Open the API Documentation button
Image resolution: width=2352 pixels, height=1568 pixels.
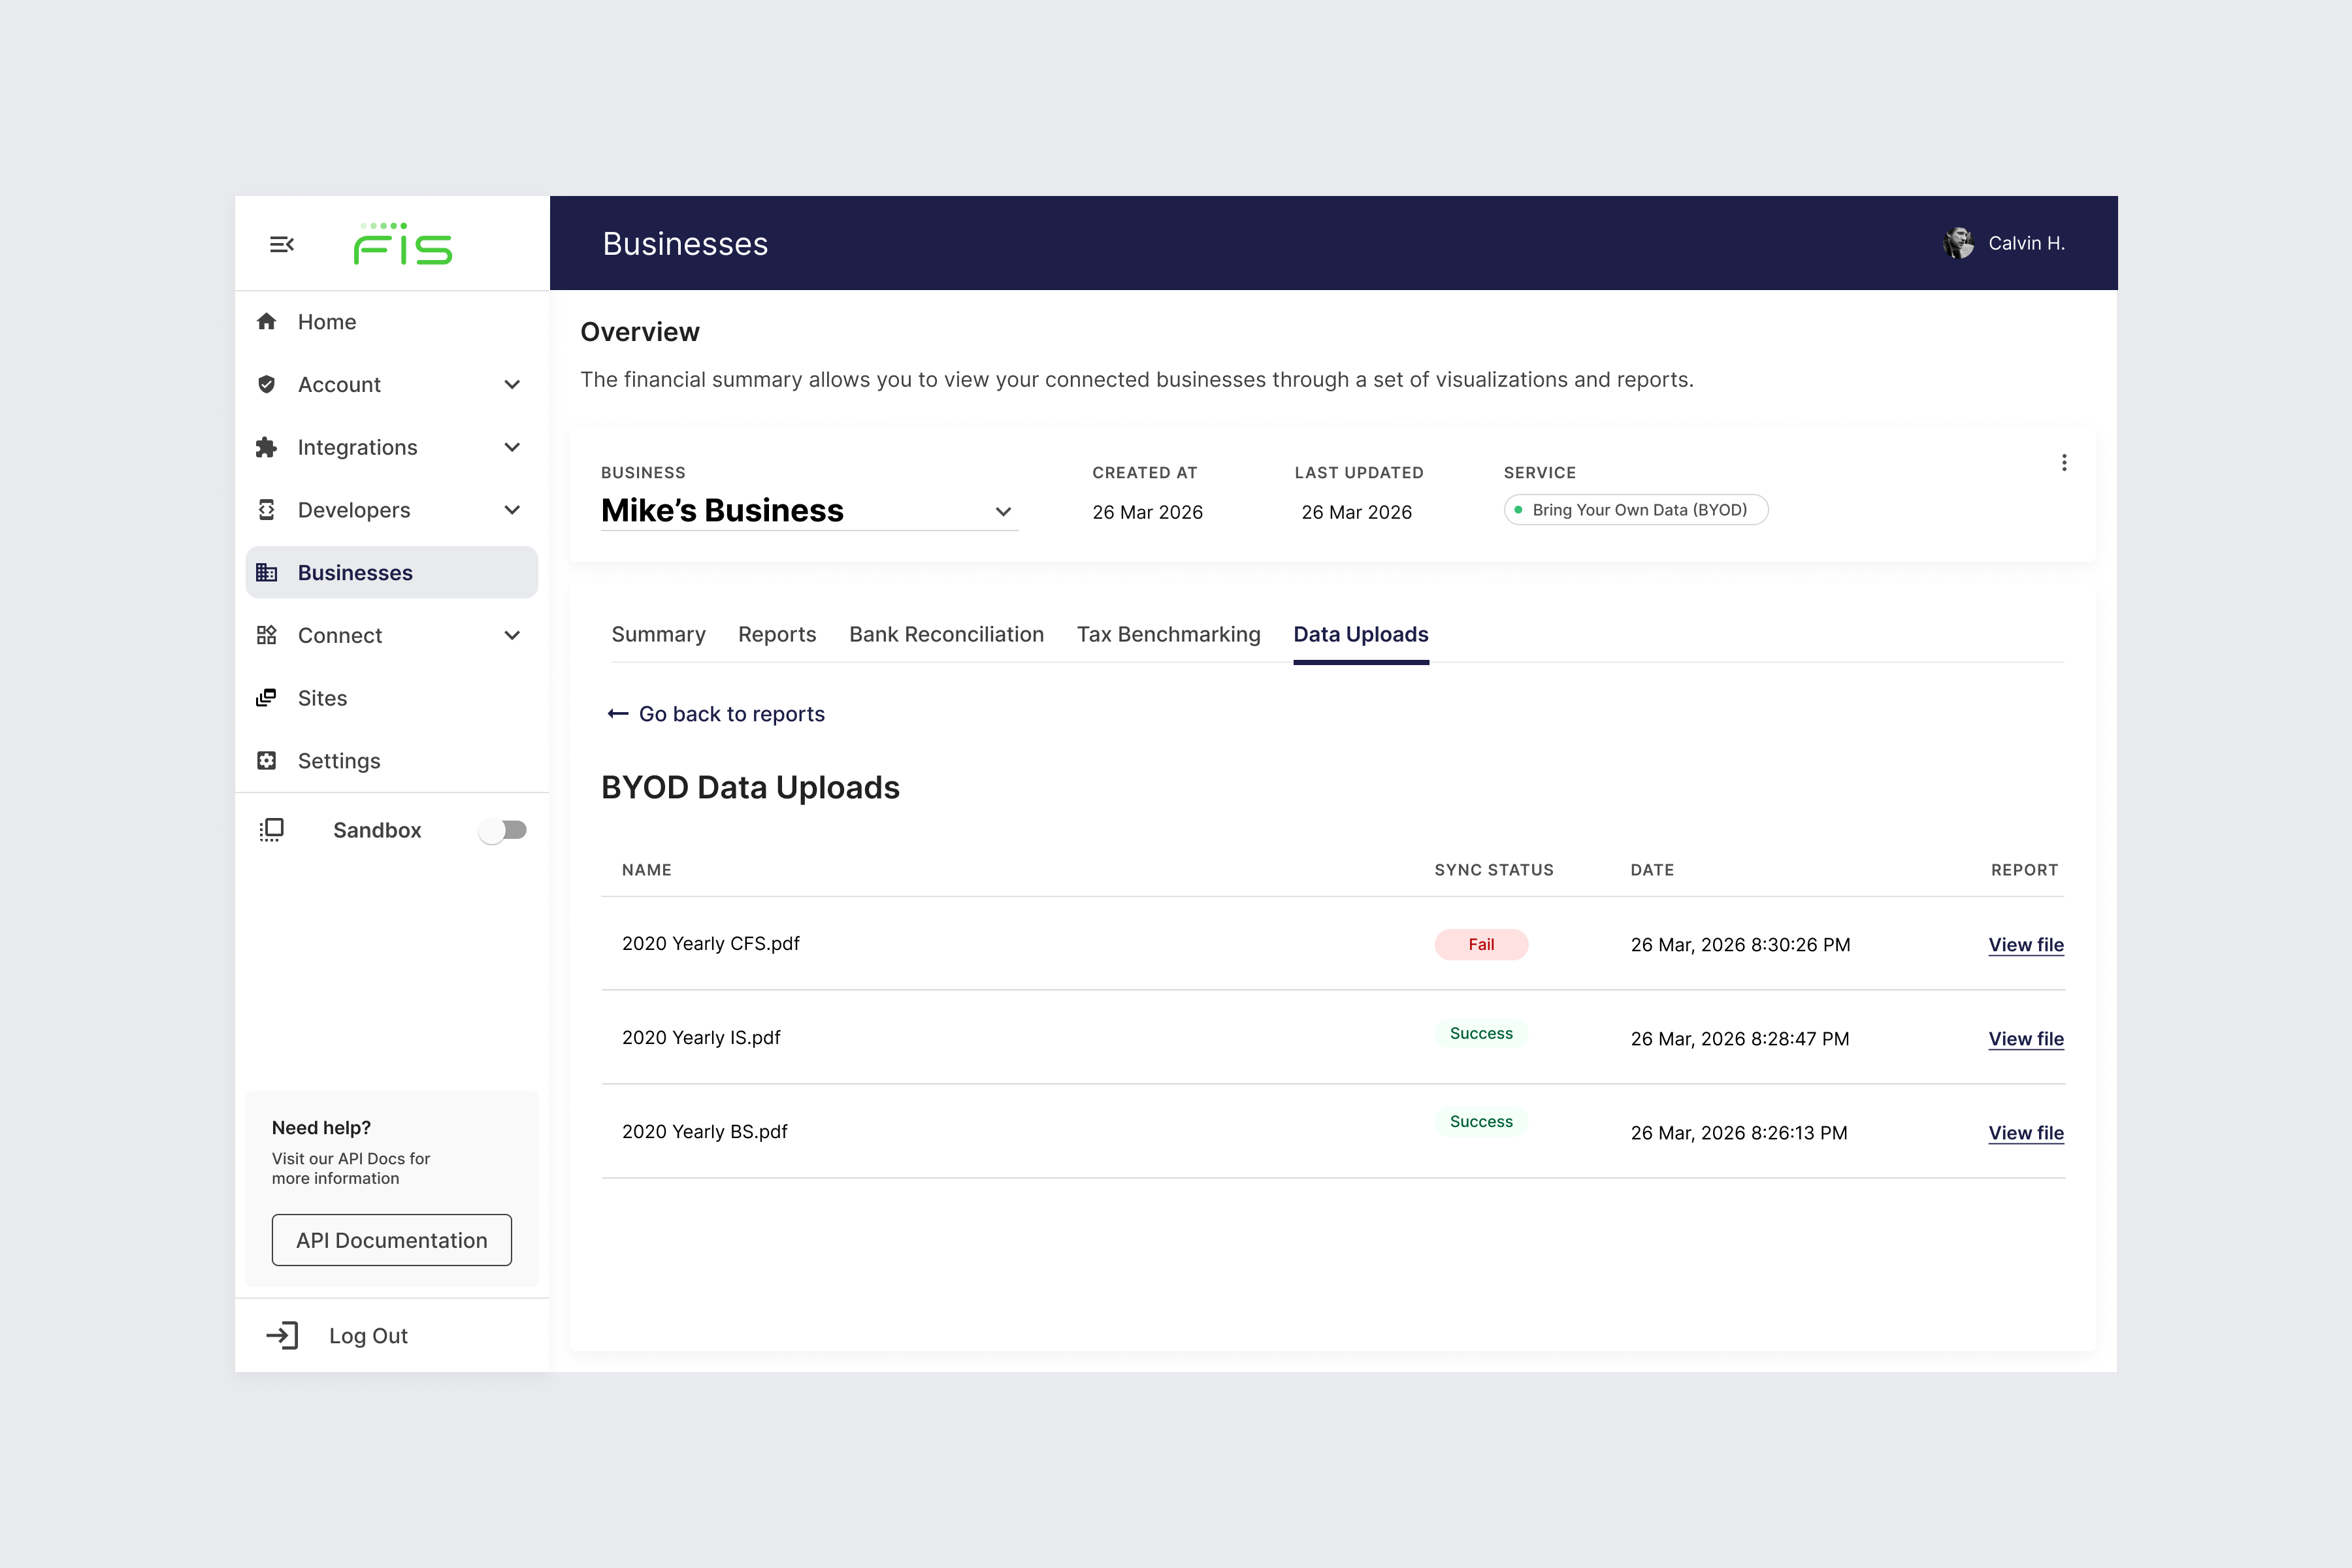click(391, 1240)
